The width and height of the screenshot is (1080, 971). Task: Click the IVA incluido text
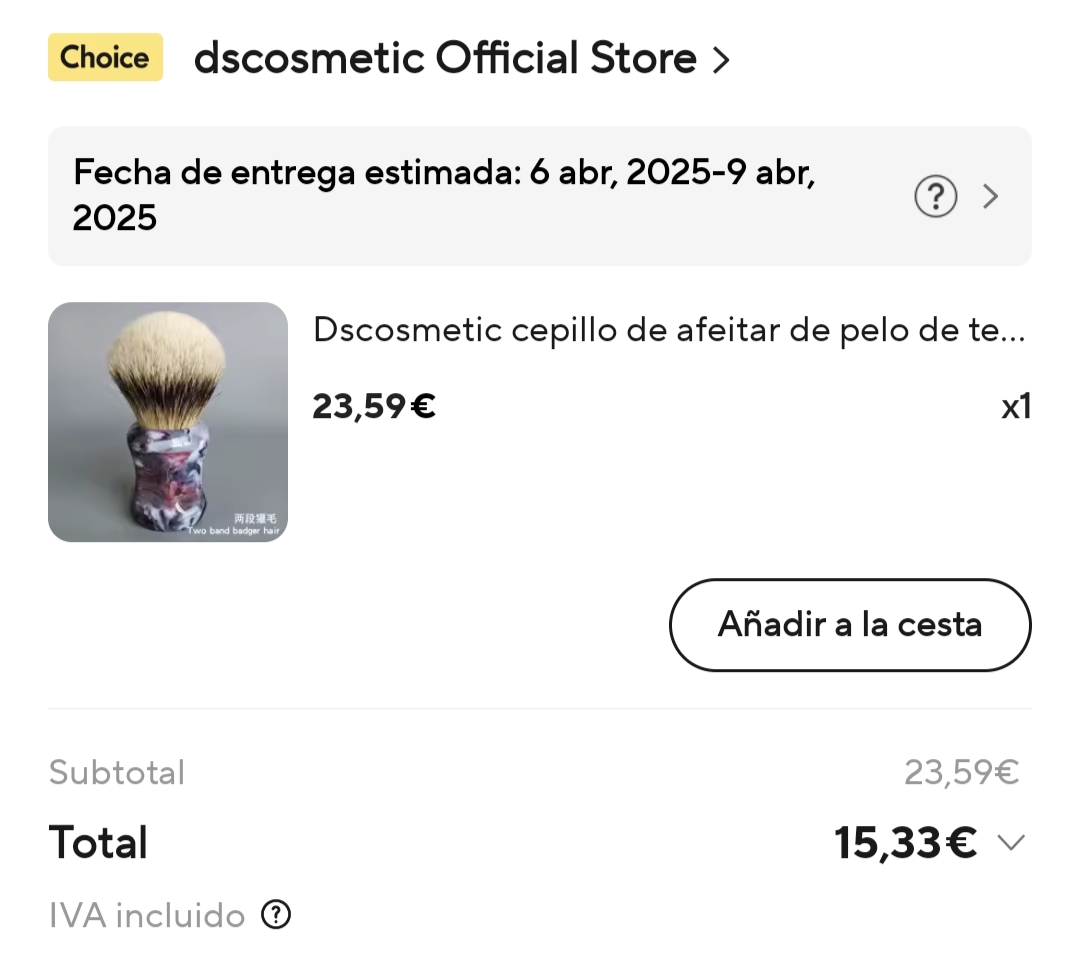pos(147,915)
